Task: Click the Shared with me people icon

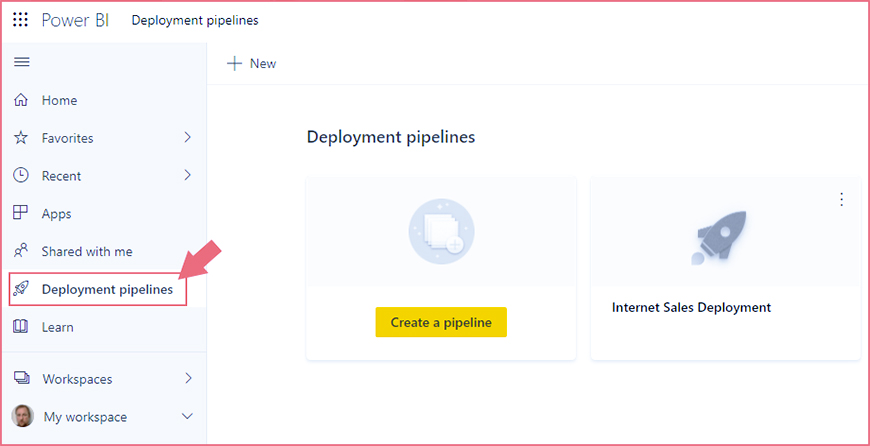Action: pos(21,251)
